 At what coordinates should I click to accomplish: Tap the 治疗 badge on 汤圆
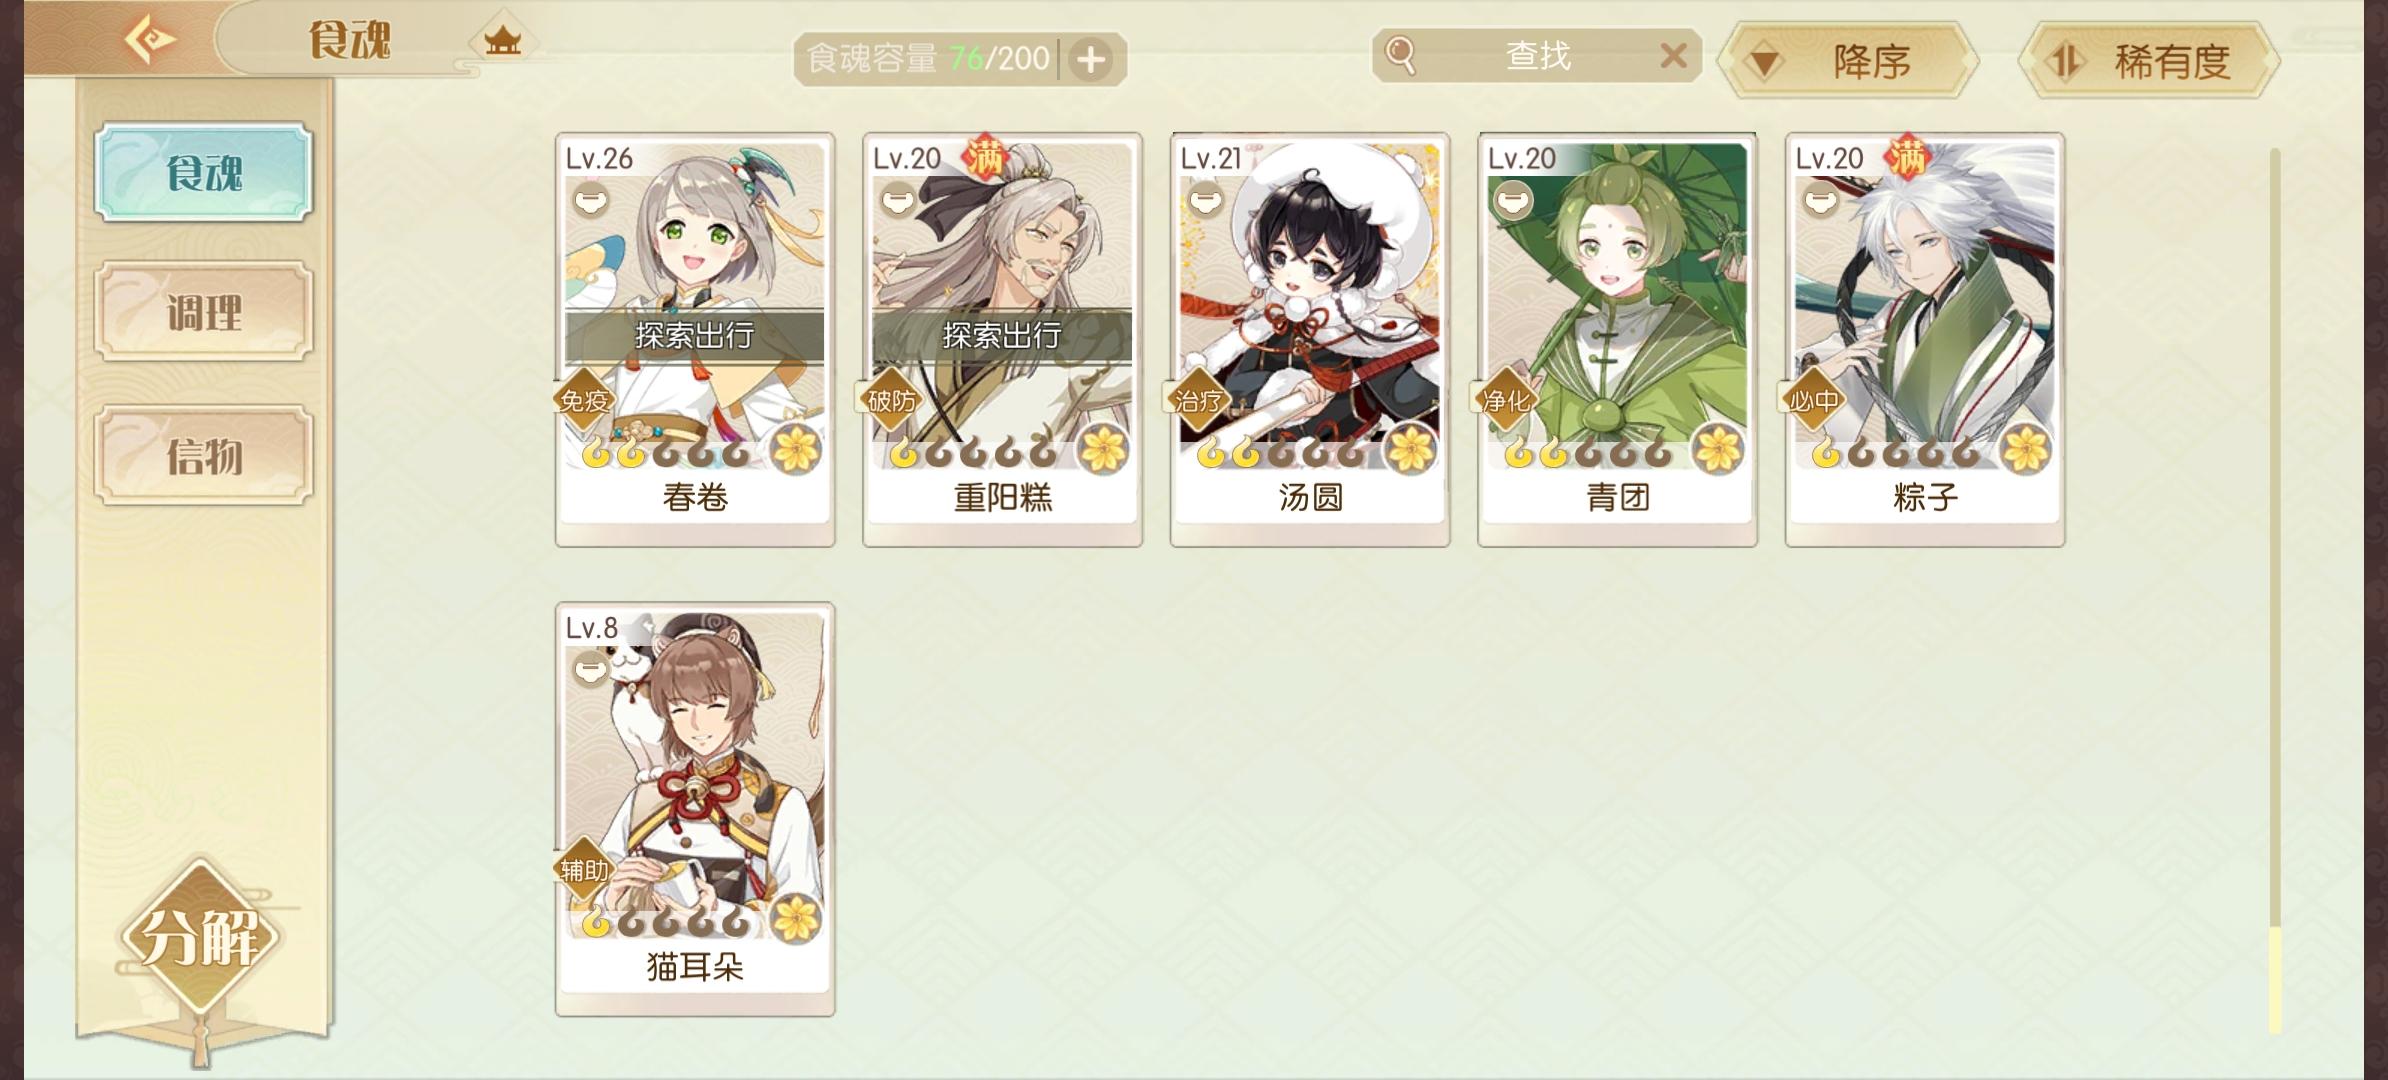pyautogui.click(x=1198, y=401)
